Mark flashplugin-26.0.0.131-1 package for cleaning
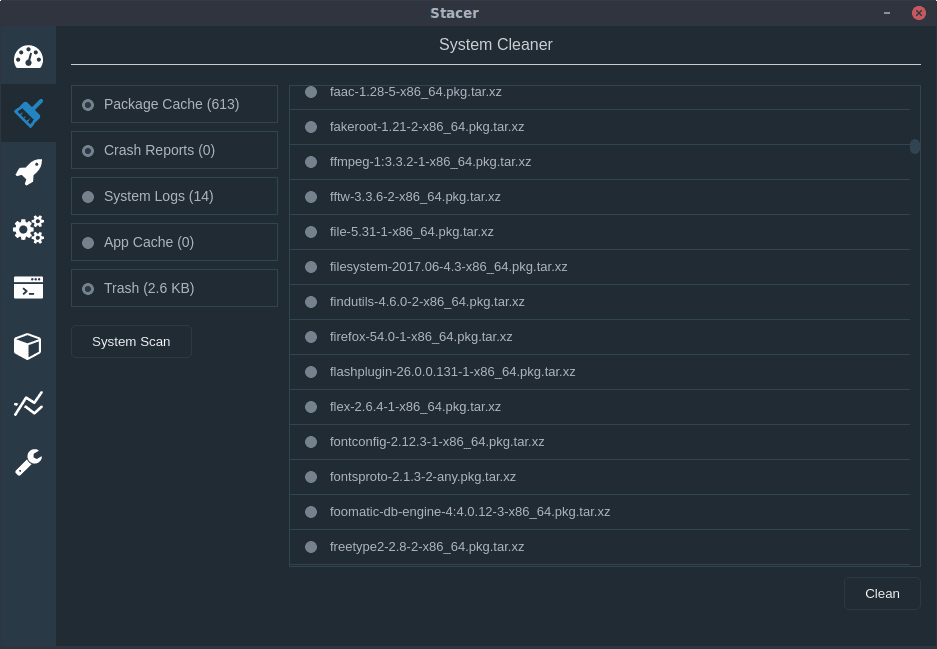The width and height of the screenshot is (937, 649). pos(311,372)
